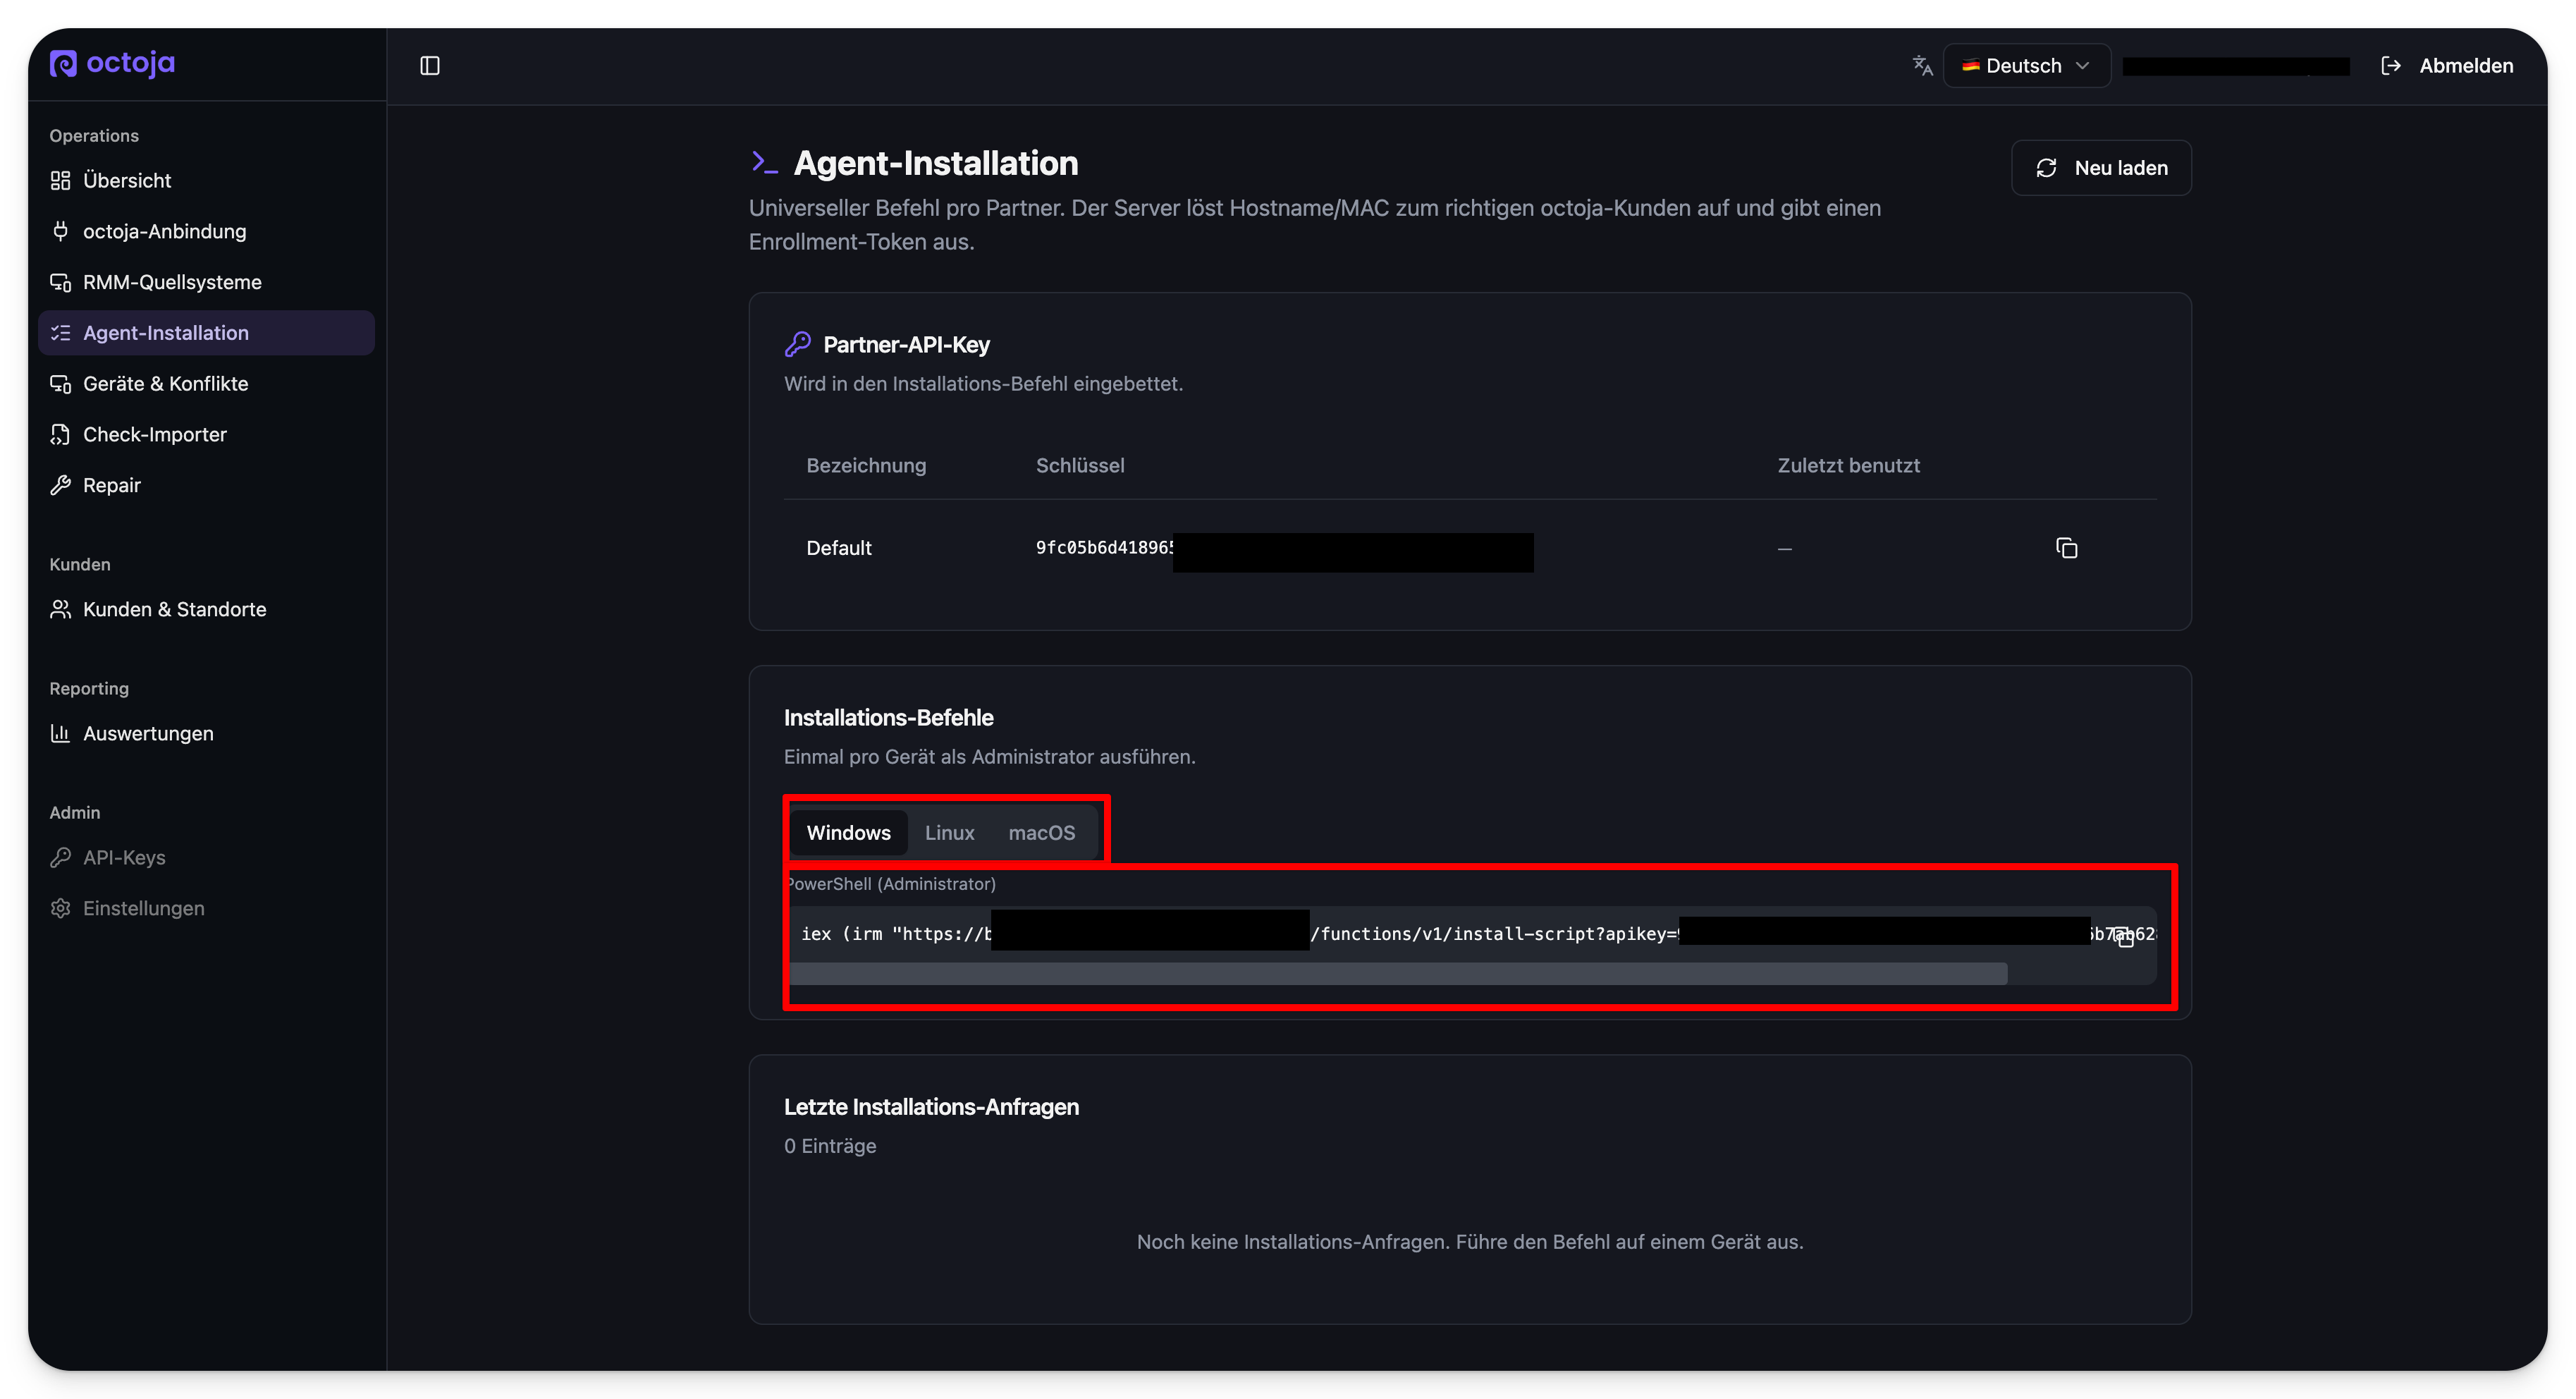Image resolution: width=2576 pixels, height=1399 pixels.
Task: Click the API-Keys key icon
Action: 60,858
